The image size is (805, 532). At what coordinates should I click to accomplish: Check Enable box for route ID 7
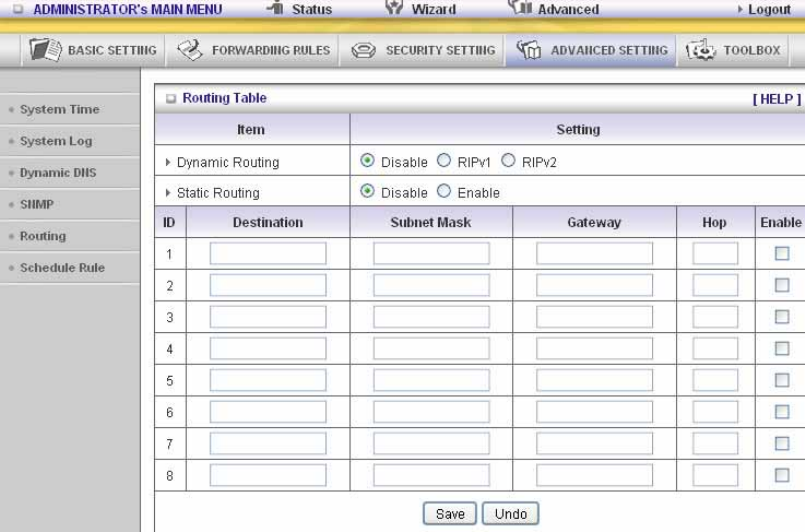[x=782, y=444]
